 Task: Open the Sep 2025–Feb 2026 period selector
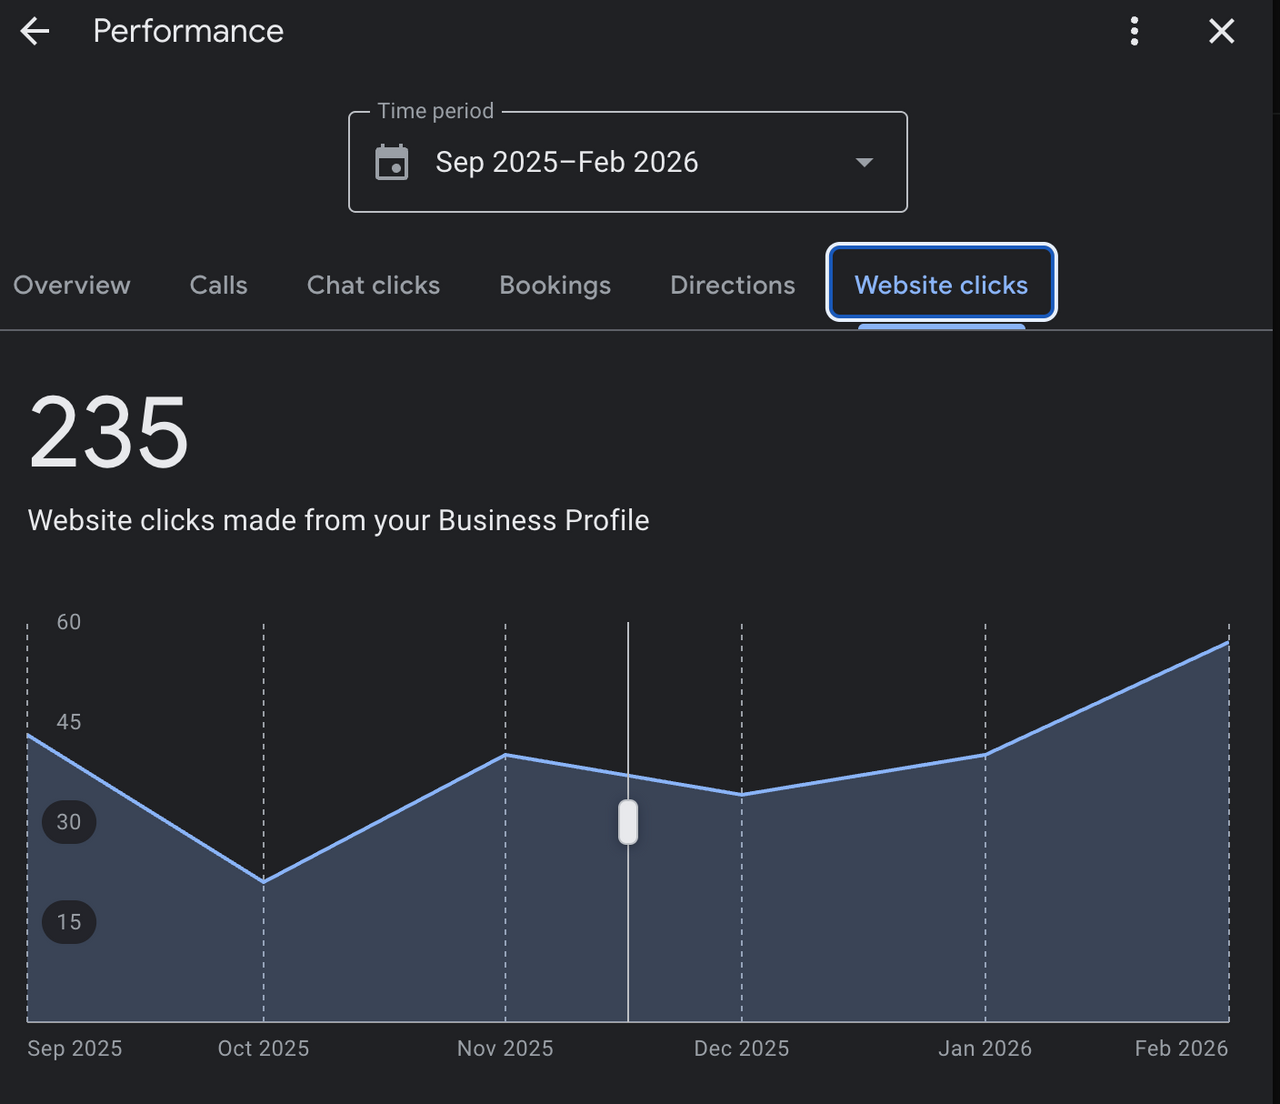pos(628,162)
